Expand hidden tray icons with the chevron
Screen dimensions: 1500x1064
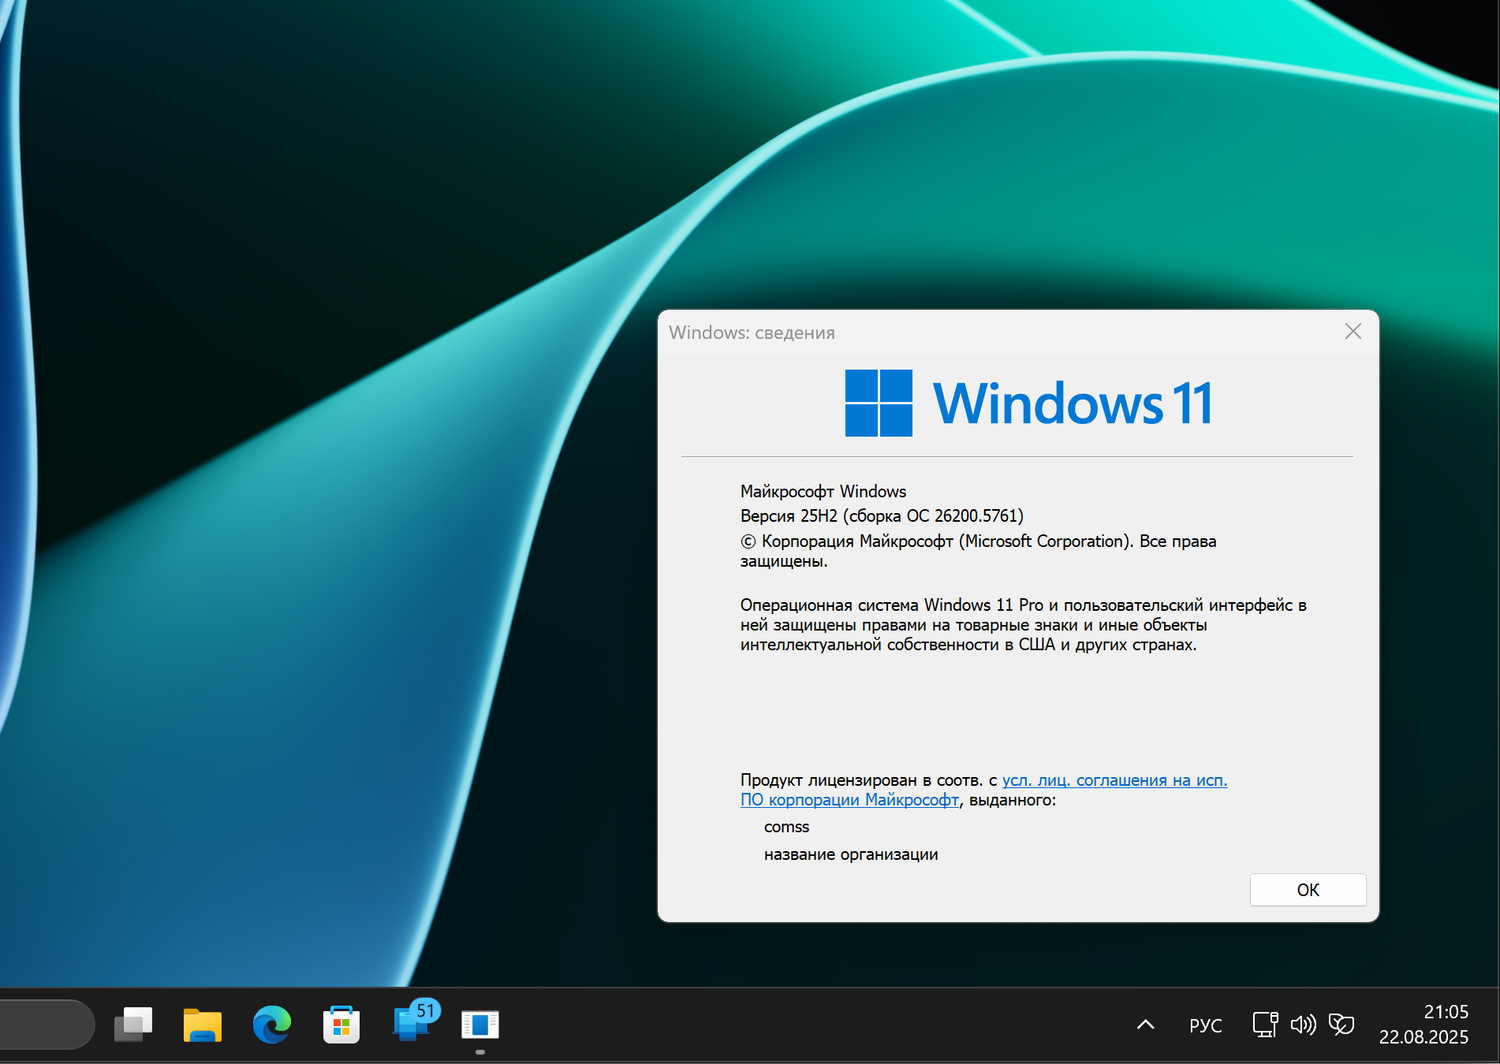coord(1144,1024)
